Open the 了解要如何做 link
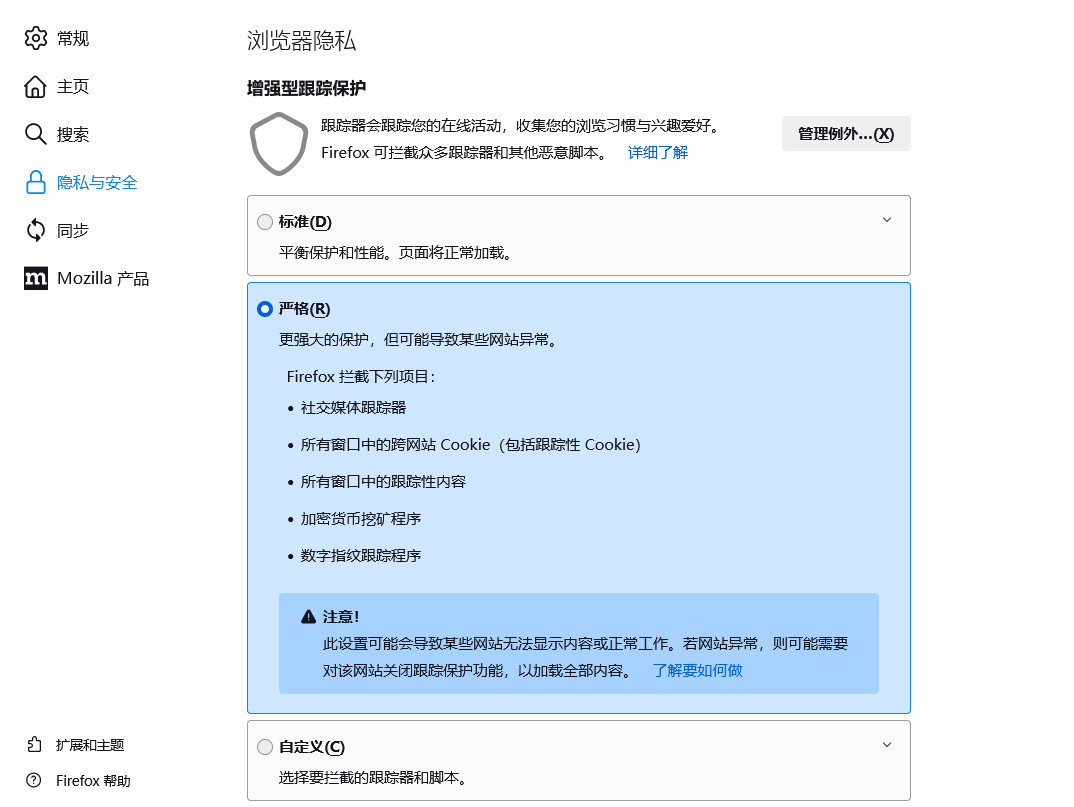 click(x=697, y=670)
